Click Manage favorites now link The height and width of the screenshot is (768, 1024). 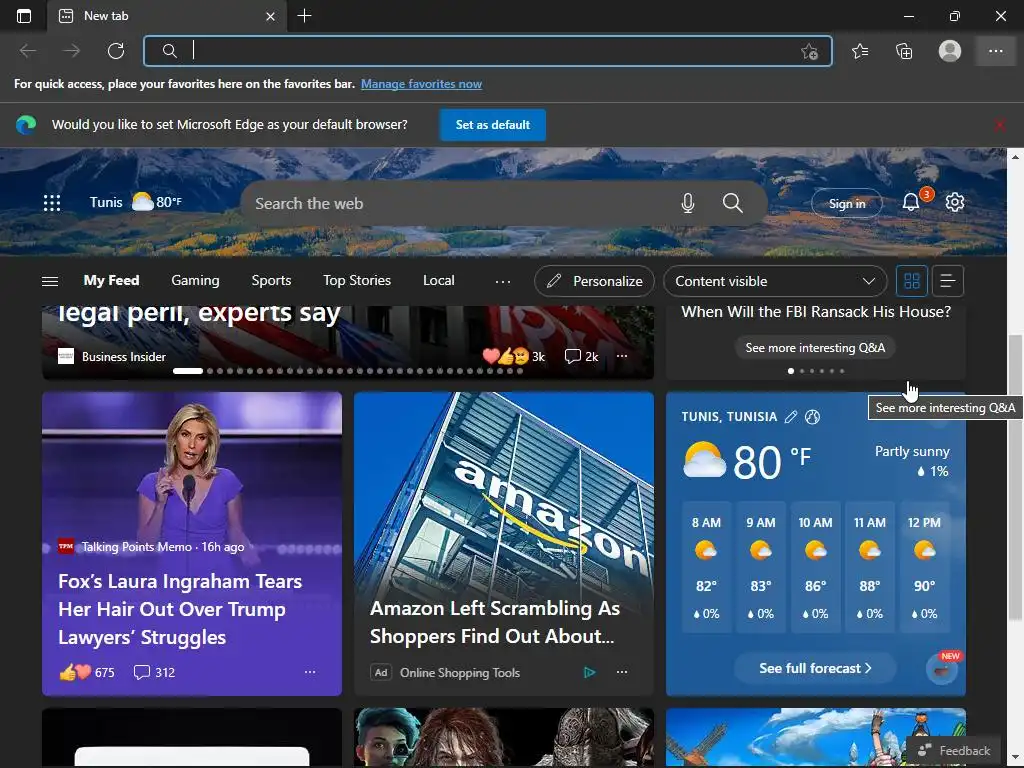point(421,84)
